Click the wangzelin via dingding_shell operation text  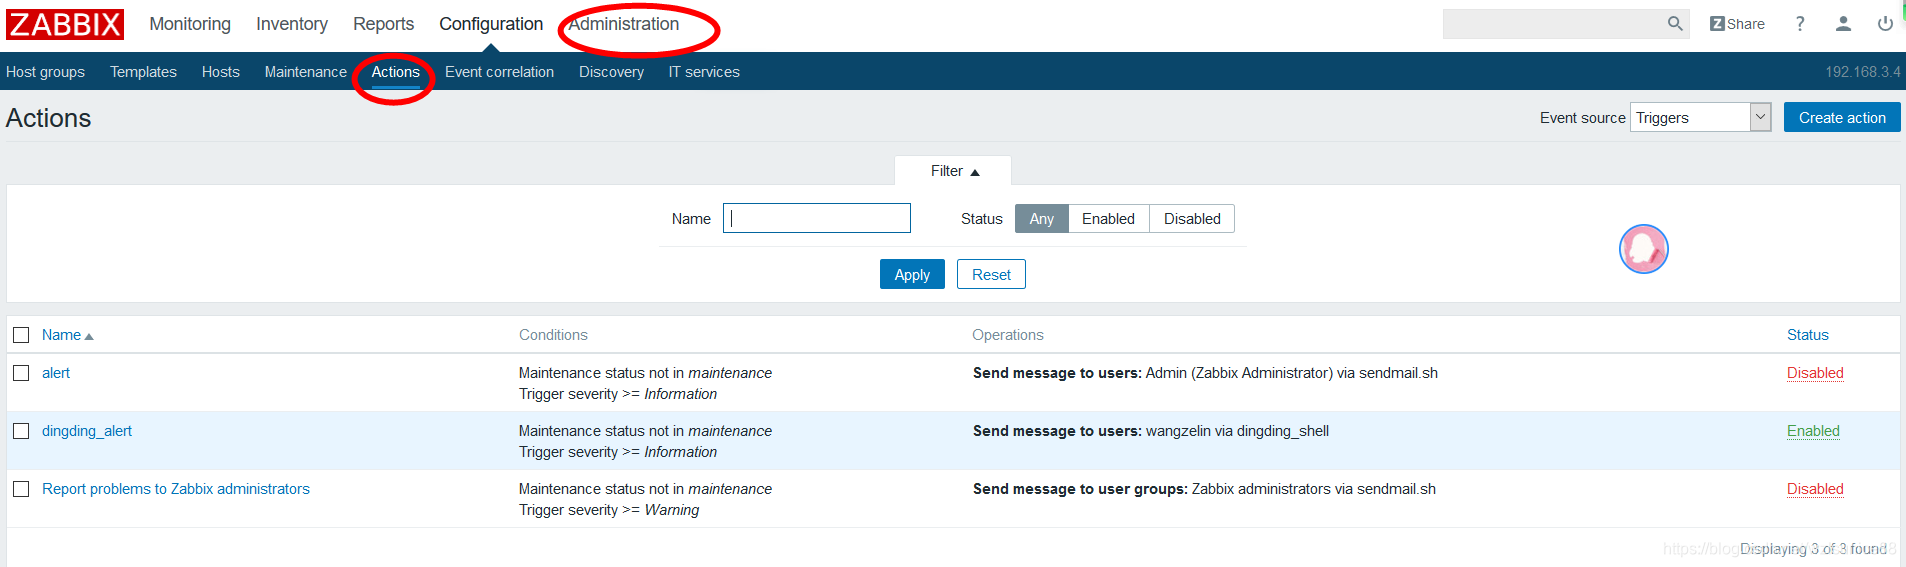1237,431
